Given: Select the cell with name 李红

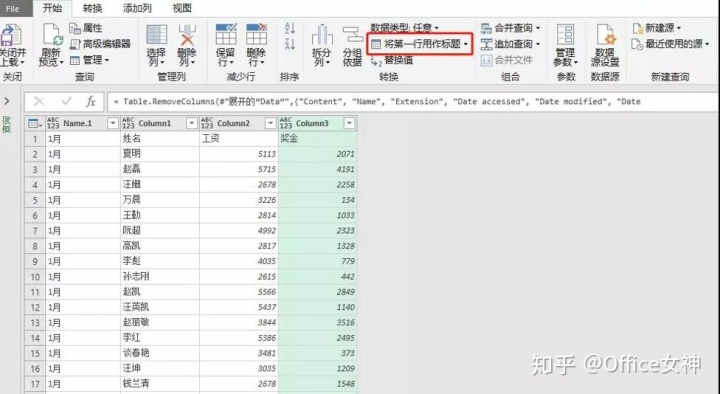Looking at the screenshot, I should pos(160,338).
